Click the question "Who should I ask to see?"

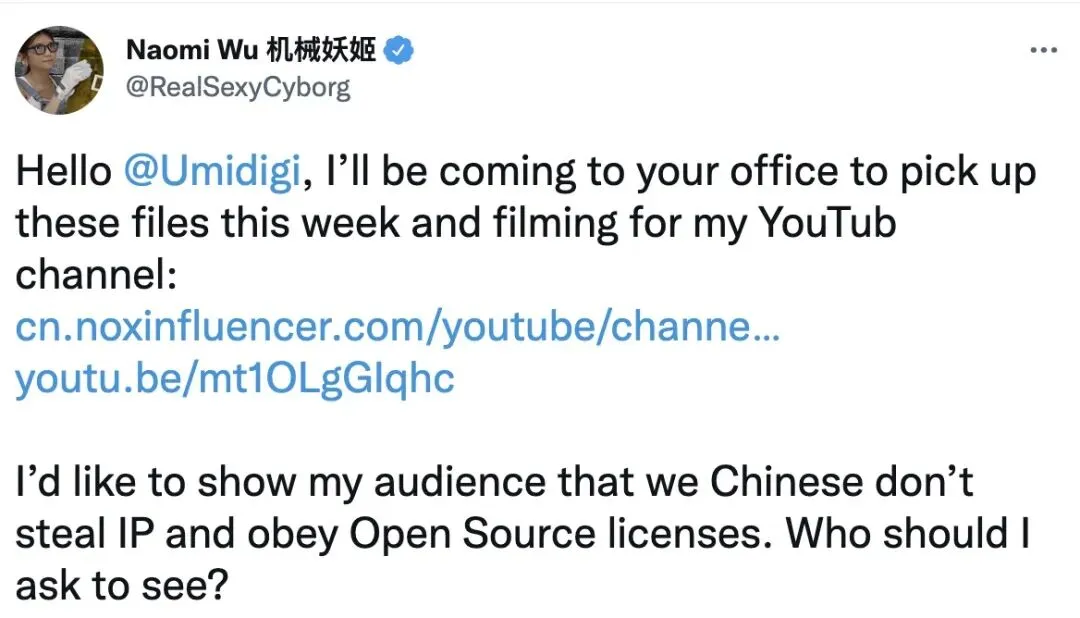click(523, 559)
